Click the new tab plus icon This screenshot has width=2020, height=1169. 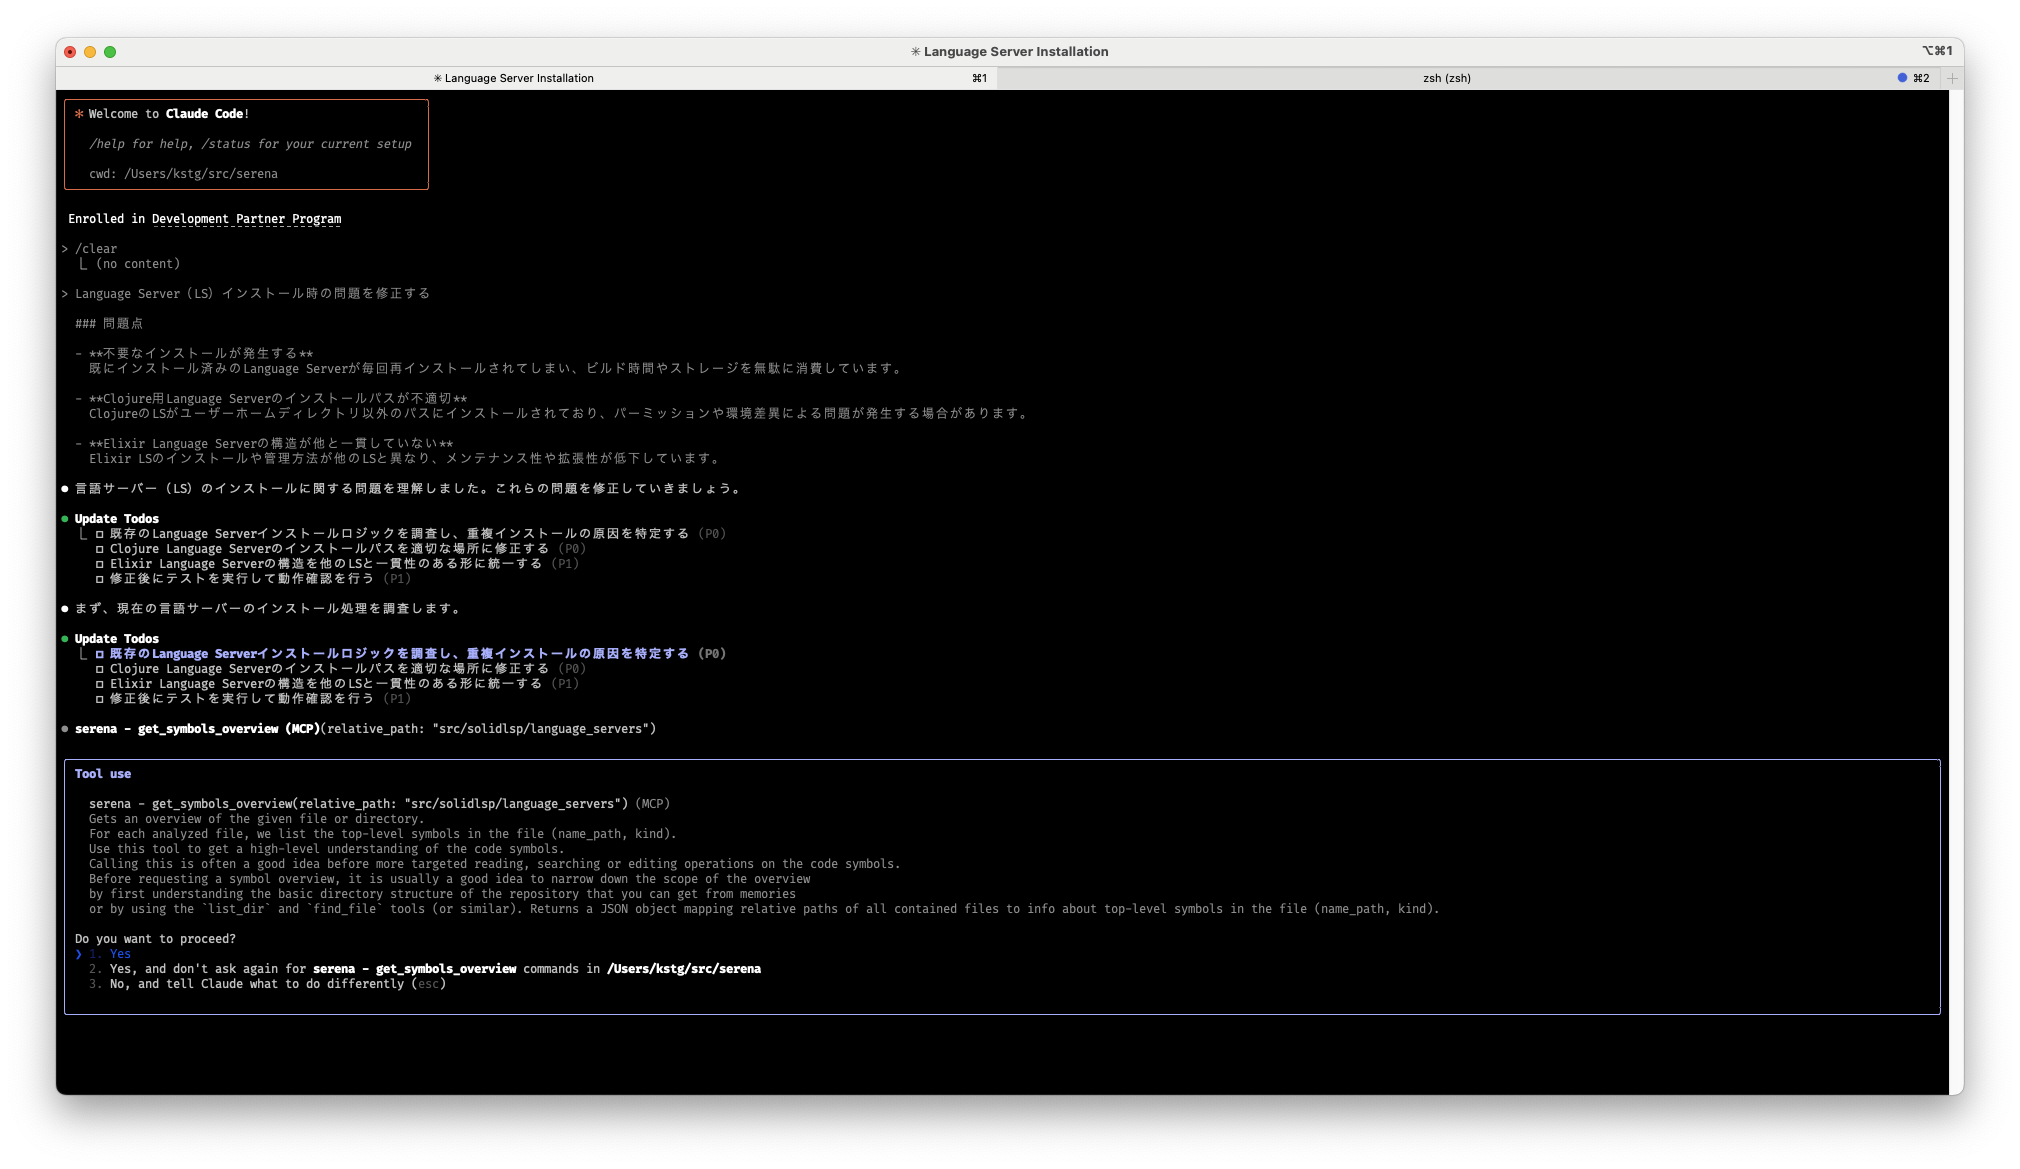(1952, 78)
